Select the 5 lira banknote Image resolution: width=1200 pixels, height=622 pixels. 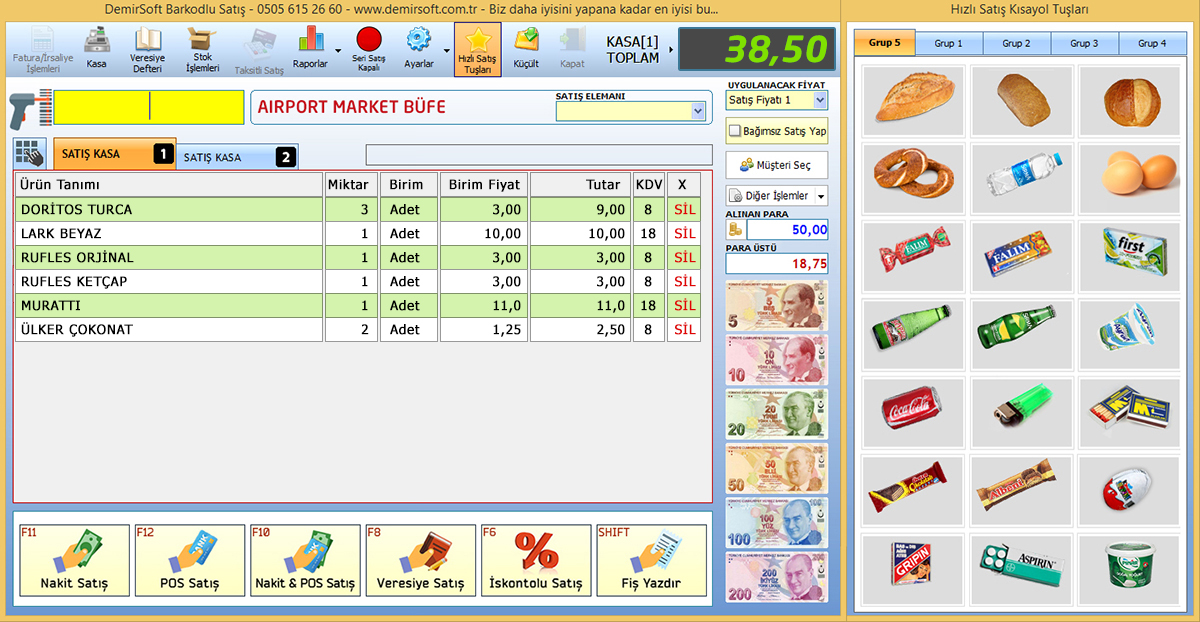tap(777, 306)
